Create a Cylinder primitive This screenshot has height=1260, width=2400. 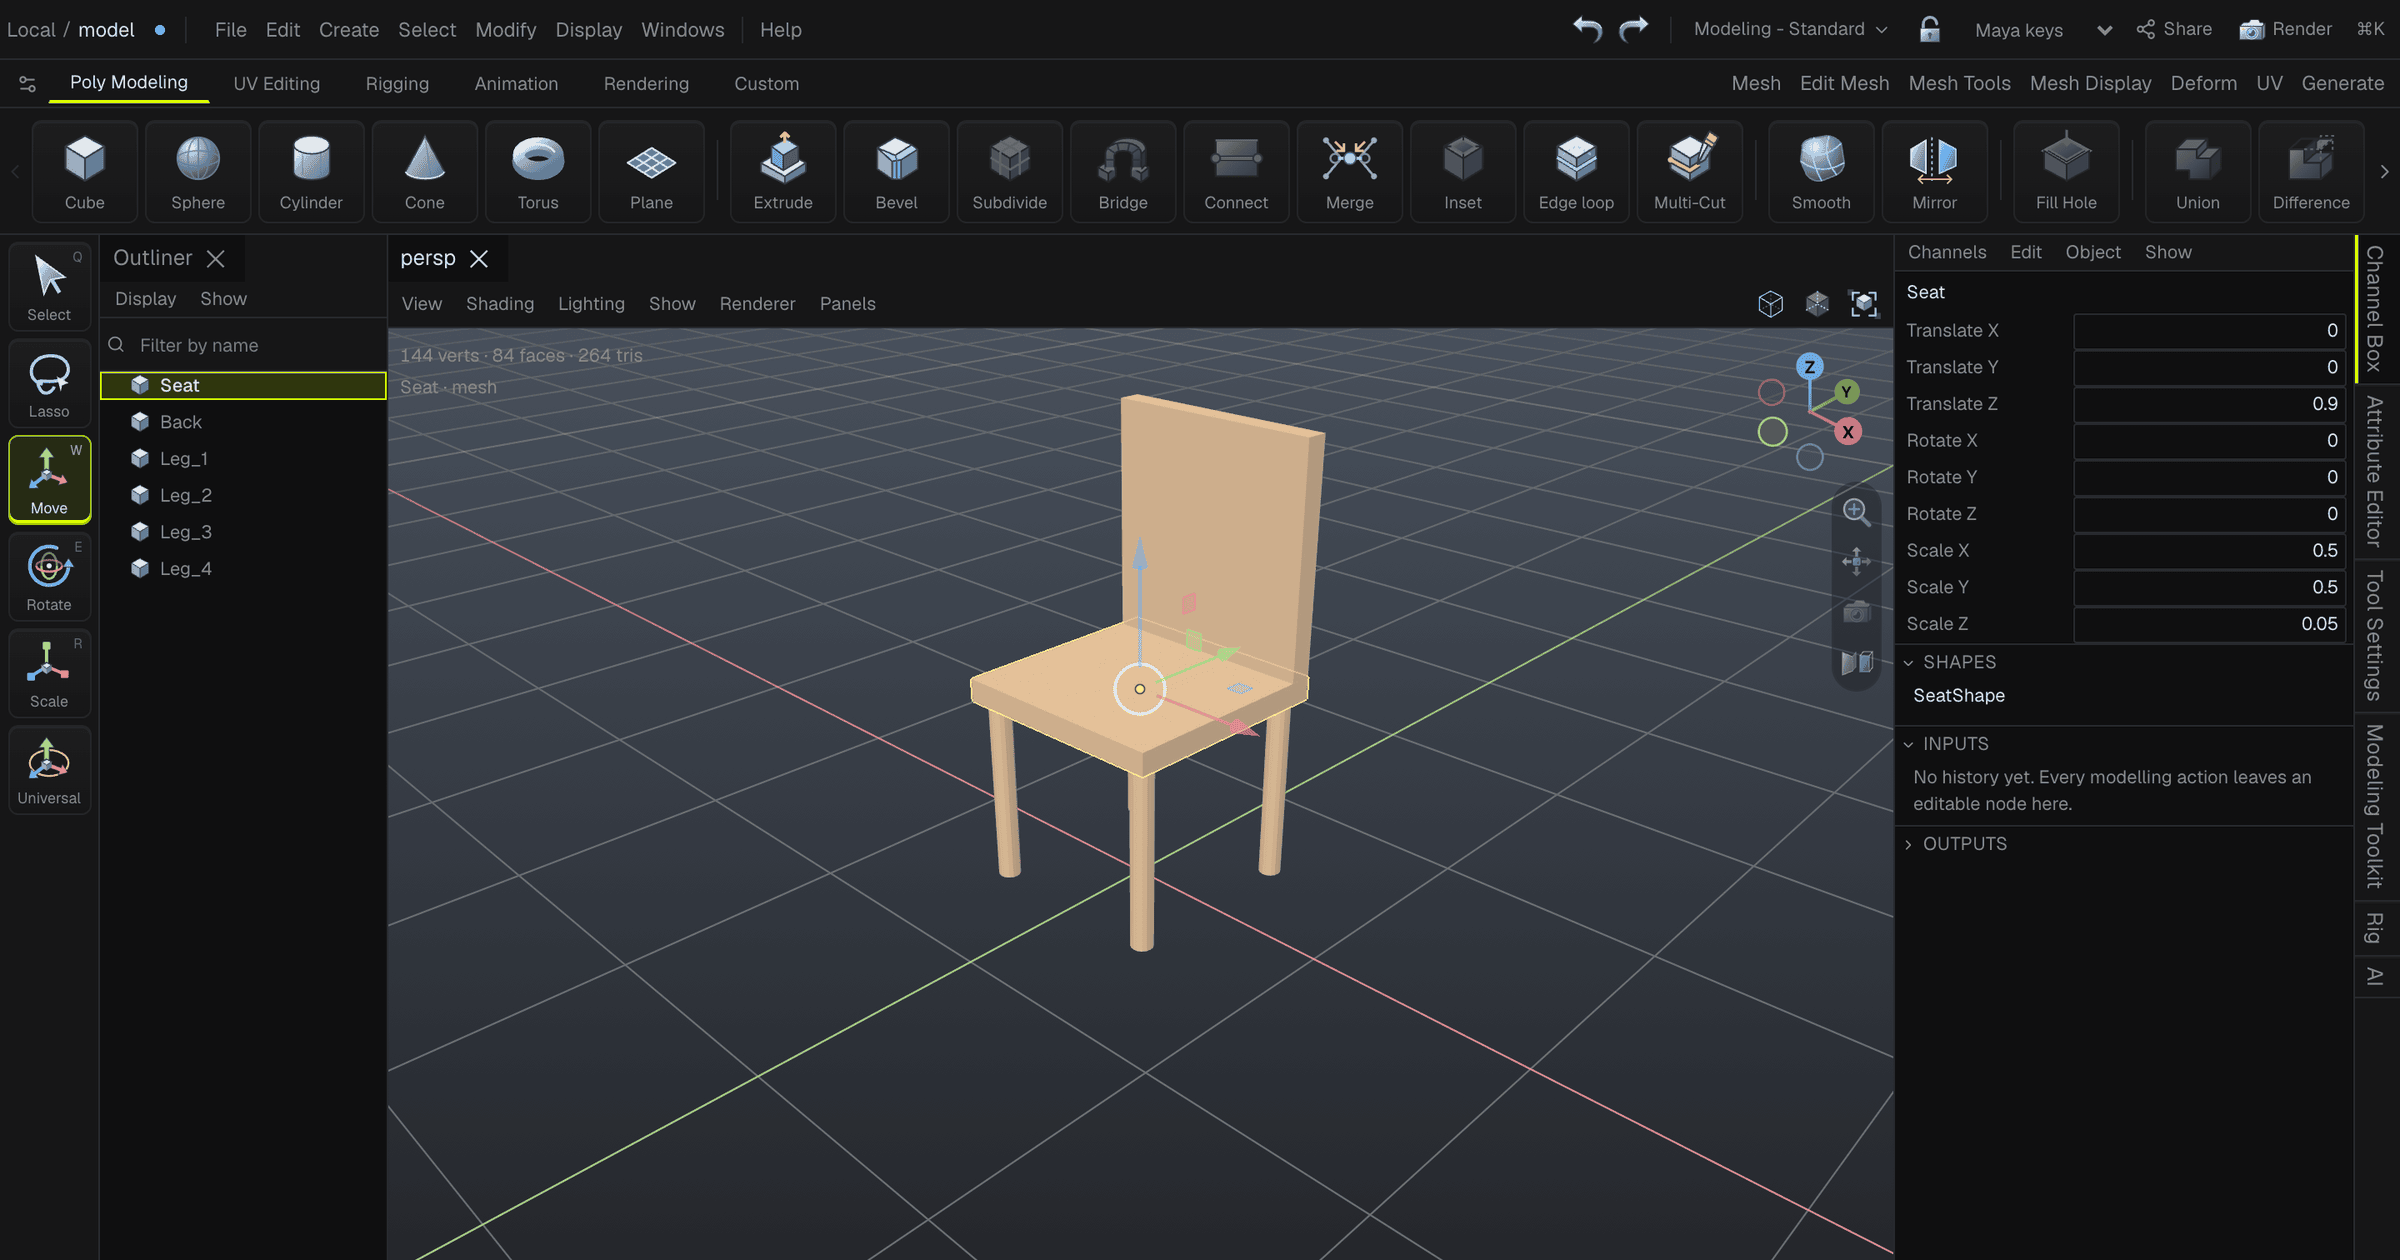click(311, 171)
